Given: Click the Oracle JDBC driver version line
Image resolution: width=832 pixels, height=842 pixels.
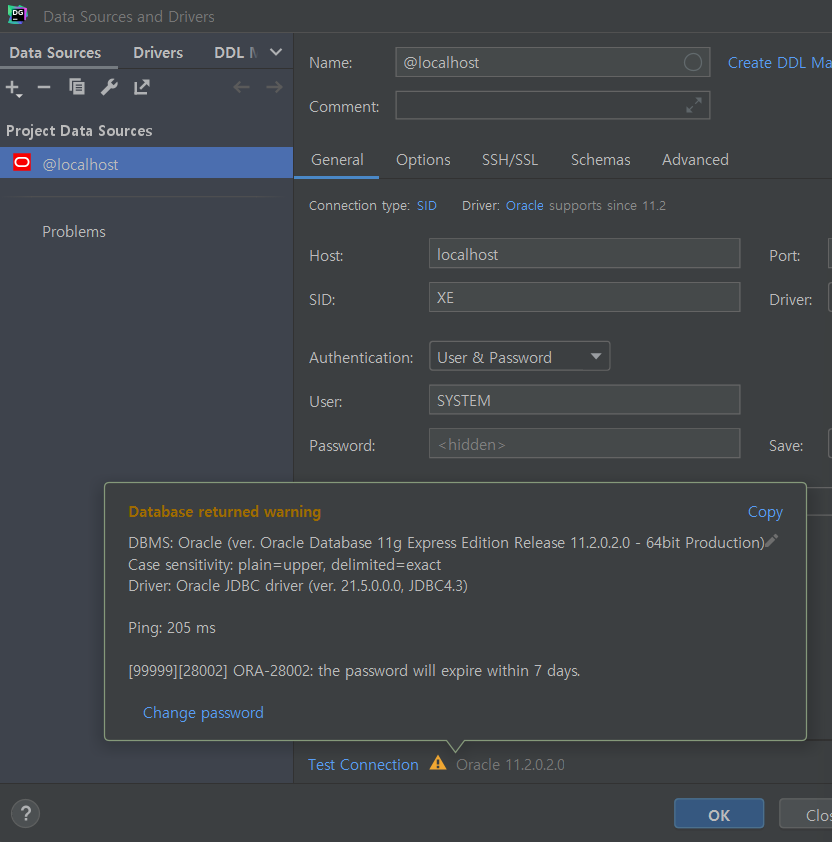Looking at the screenshot, I should (298, 585).
